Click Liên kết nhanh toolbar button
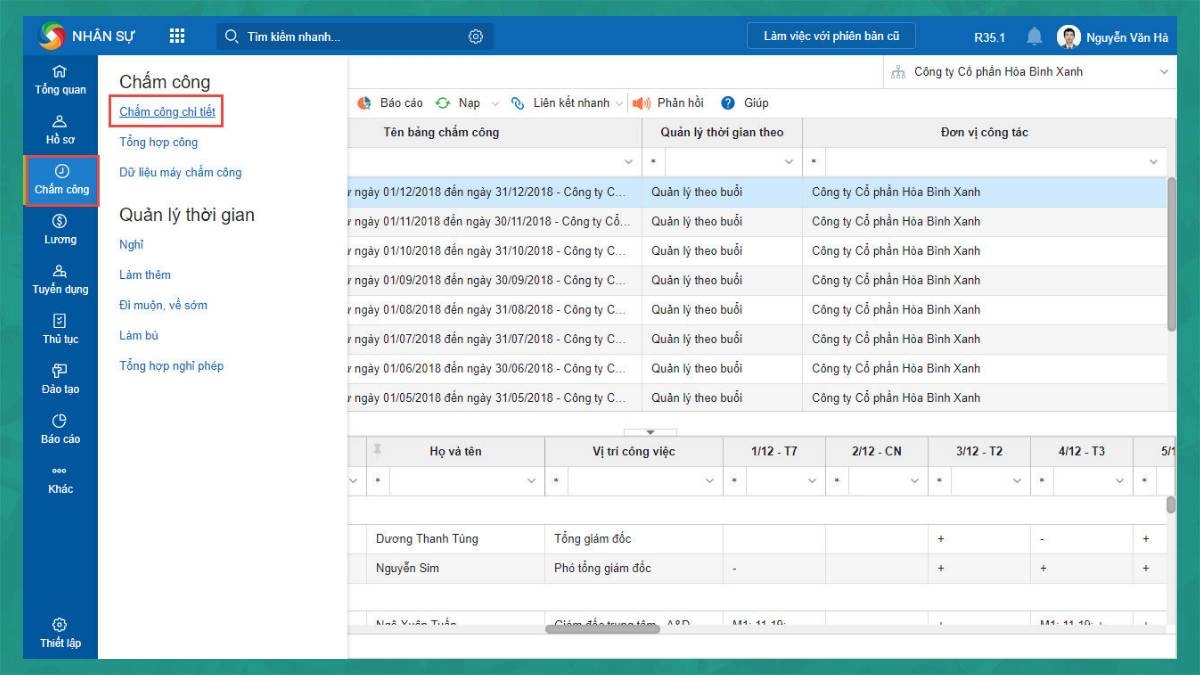The image size is (1200, 675). tap(561, 103)
